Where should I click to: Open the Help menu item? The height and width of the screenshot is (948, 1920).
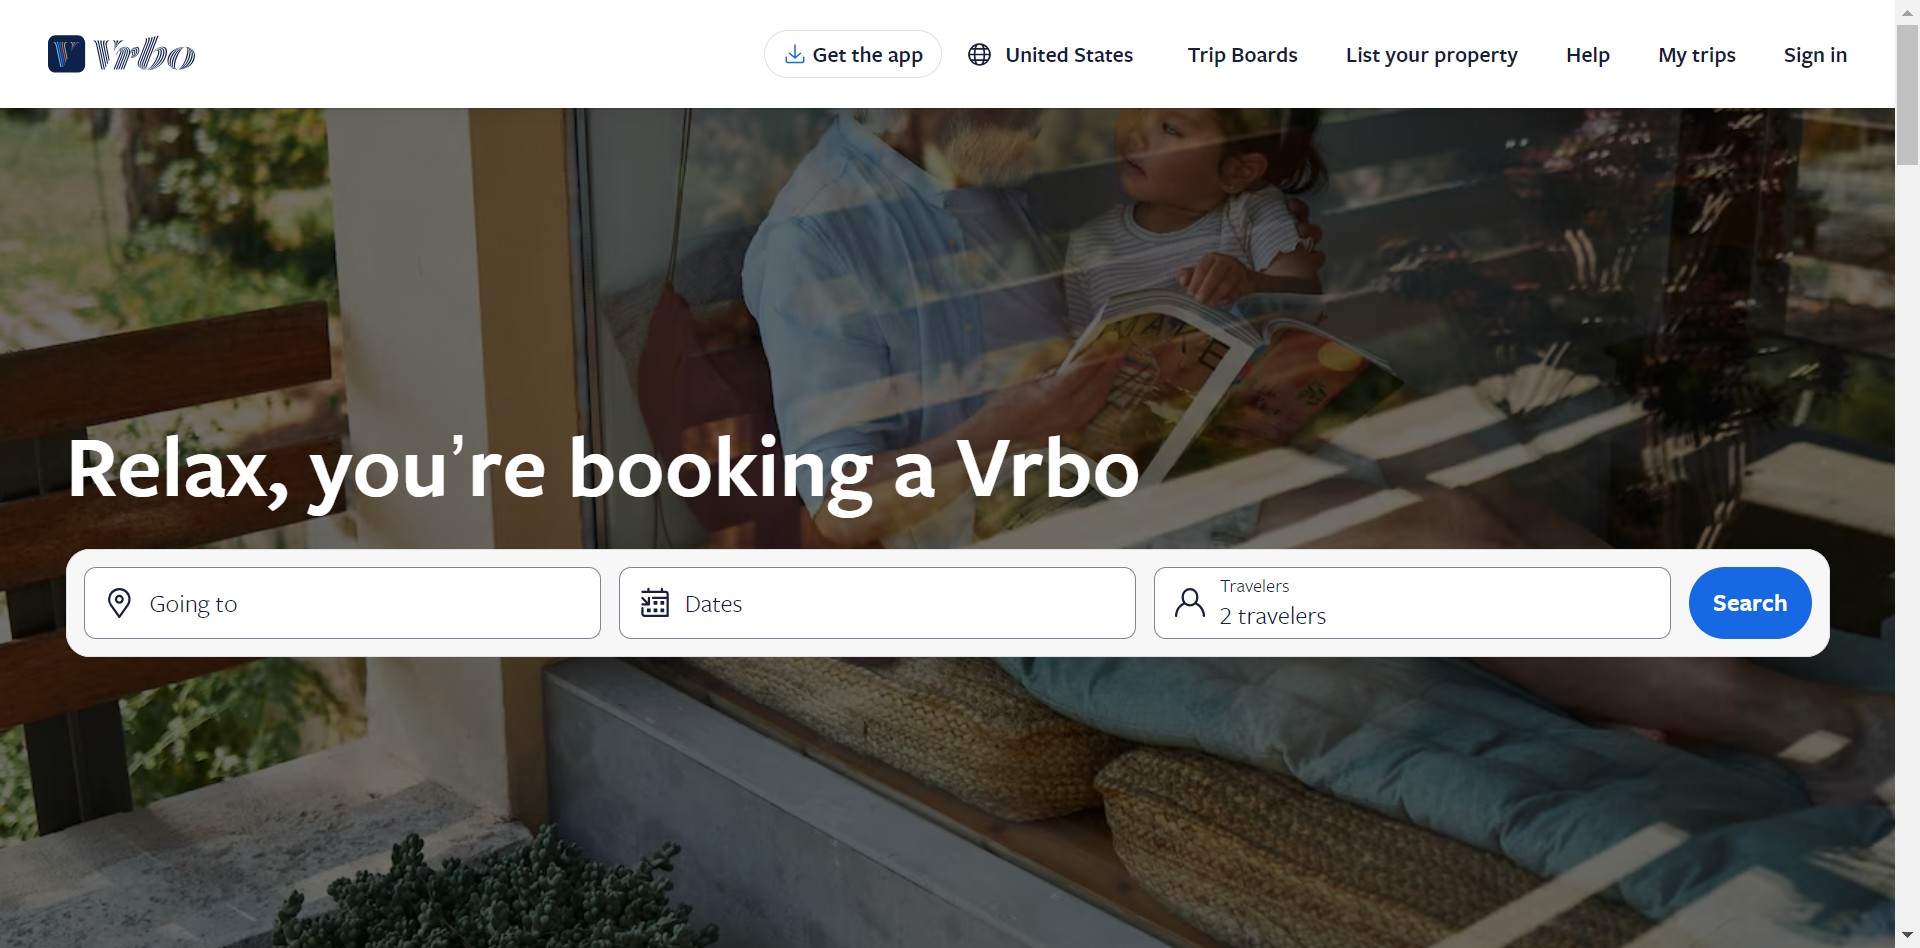point(1587,54)
